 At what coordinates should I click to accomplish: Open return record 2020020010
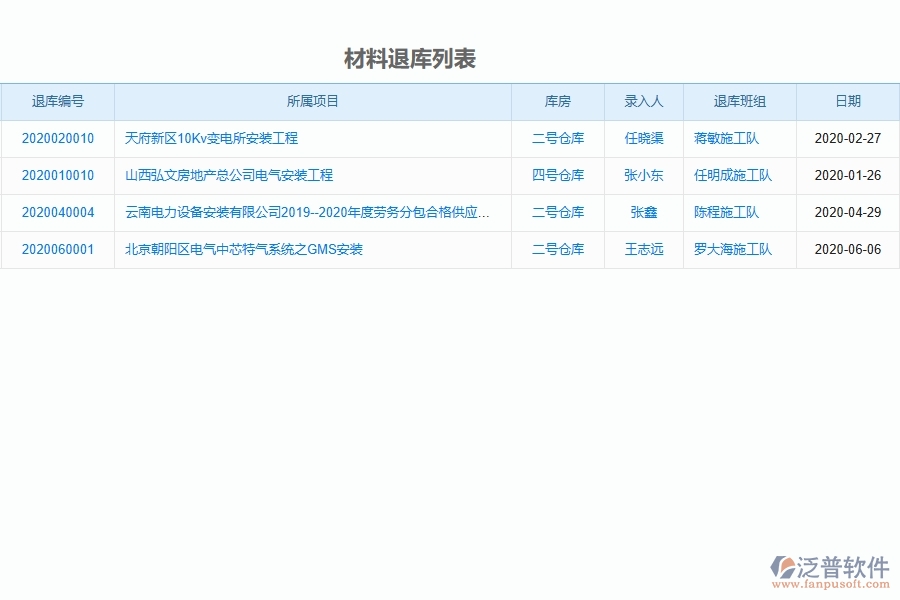pos(55,138)
